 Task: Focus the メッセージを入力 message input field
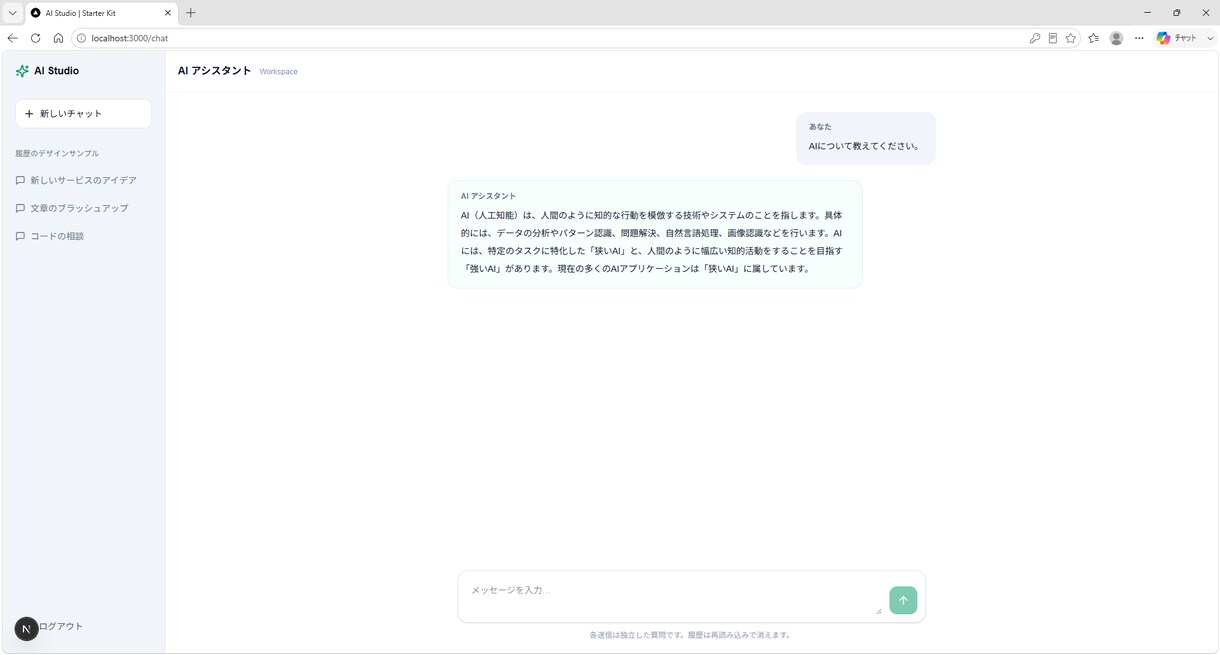[676, 596]
